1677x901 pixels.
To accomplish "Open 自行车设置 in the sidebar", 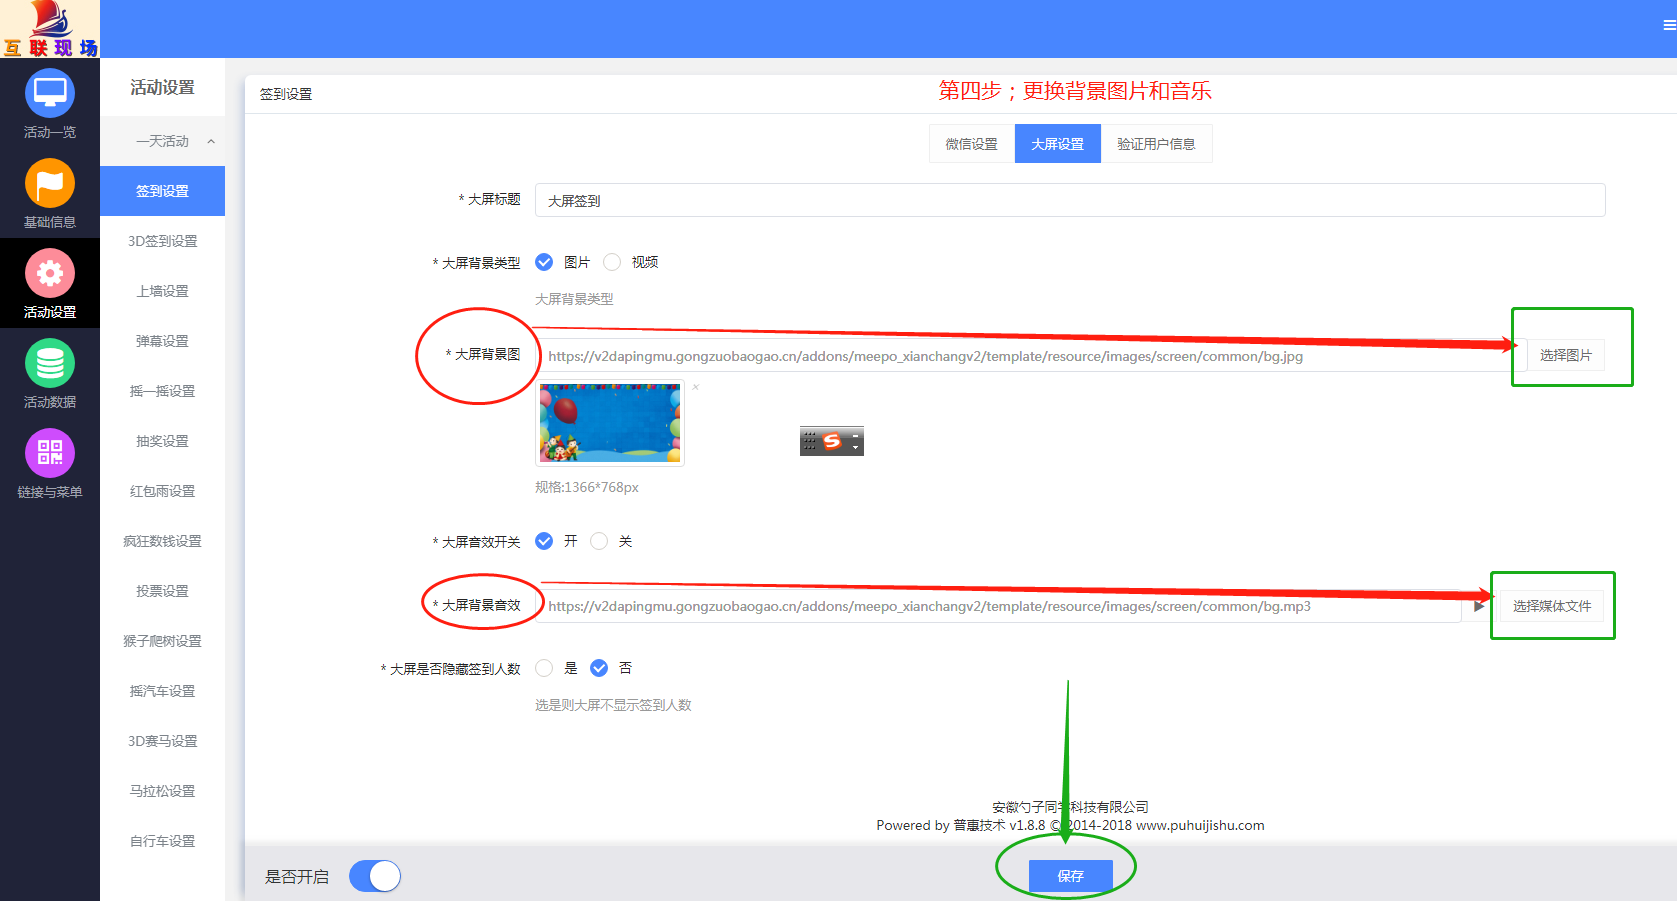I will pos(162,841).
